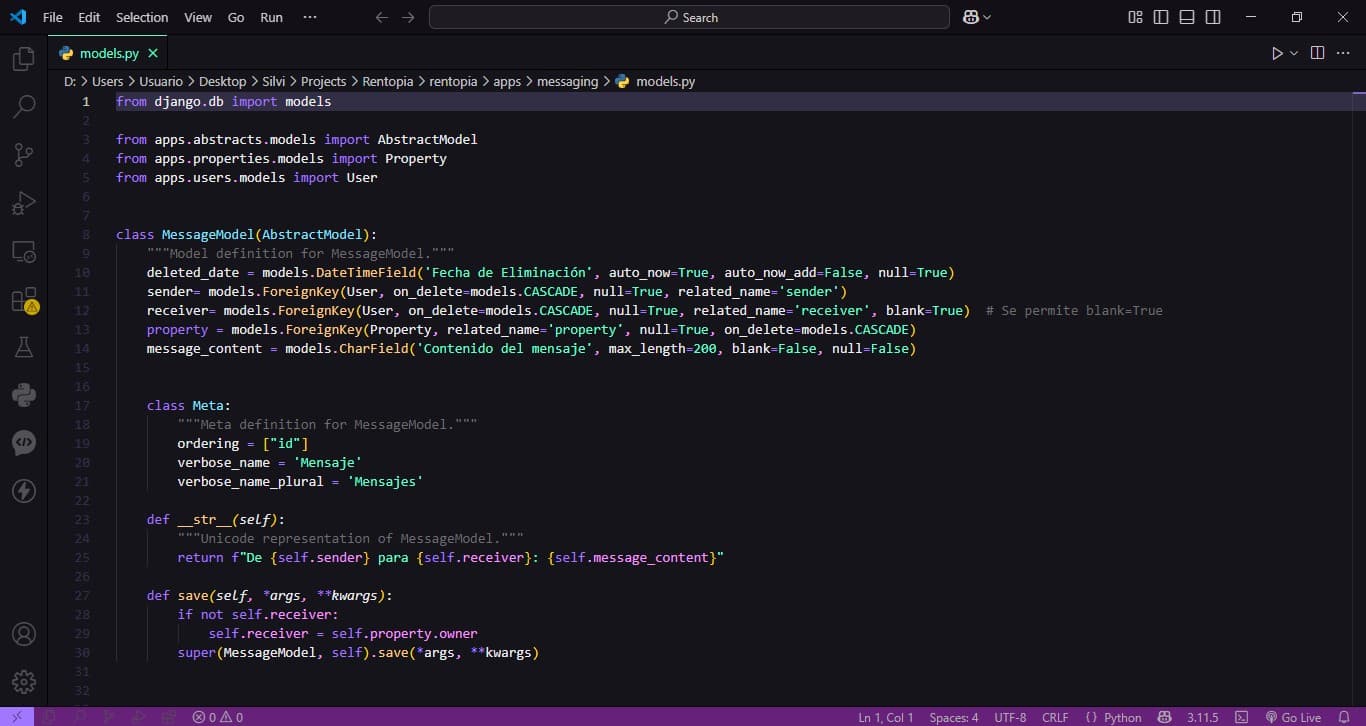The width and height of the screenshot is (1366, 726).
Task: Open the File menu
Action: (52, 17)
